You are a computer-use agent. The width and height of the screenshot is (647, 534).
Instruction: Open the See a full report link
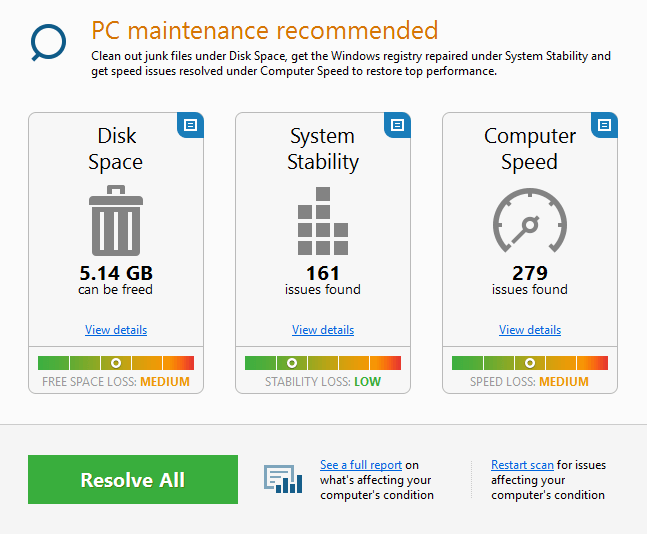click(361, 465)
